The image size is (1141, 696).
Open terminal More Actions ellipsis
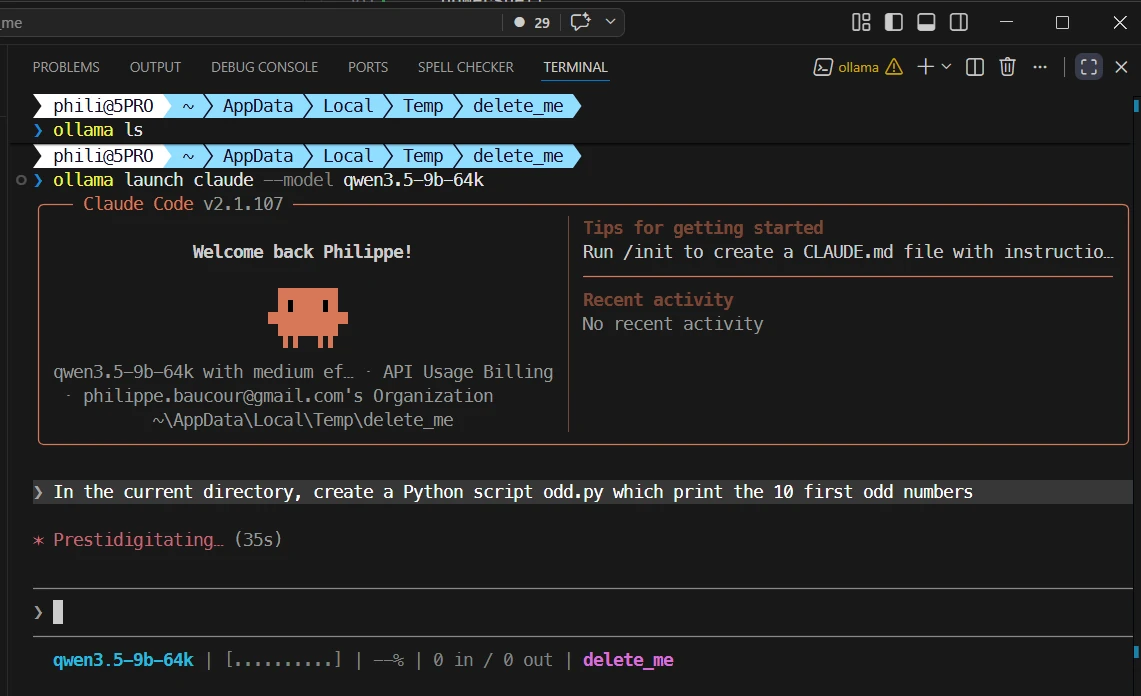pyautogui.click(x=1040, y=67)
